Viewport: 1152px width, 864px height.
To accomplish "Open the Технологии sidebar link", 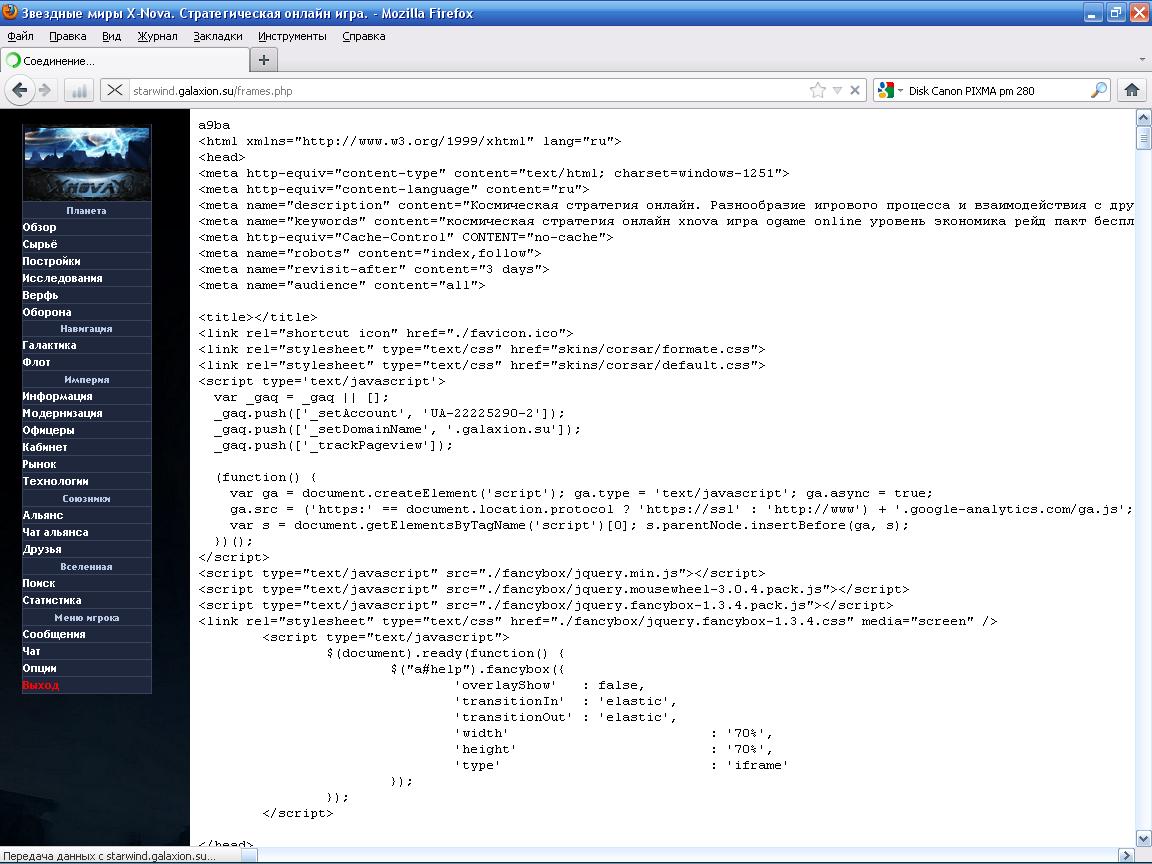I will click(55, 480).
